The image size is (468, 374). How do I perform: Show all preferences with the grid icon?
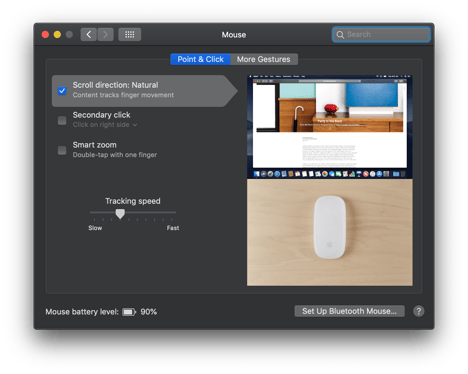(130, 35)
